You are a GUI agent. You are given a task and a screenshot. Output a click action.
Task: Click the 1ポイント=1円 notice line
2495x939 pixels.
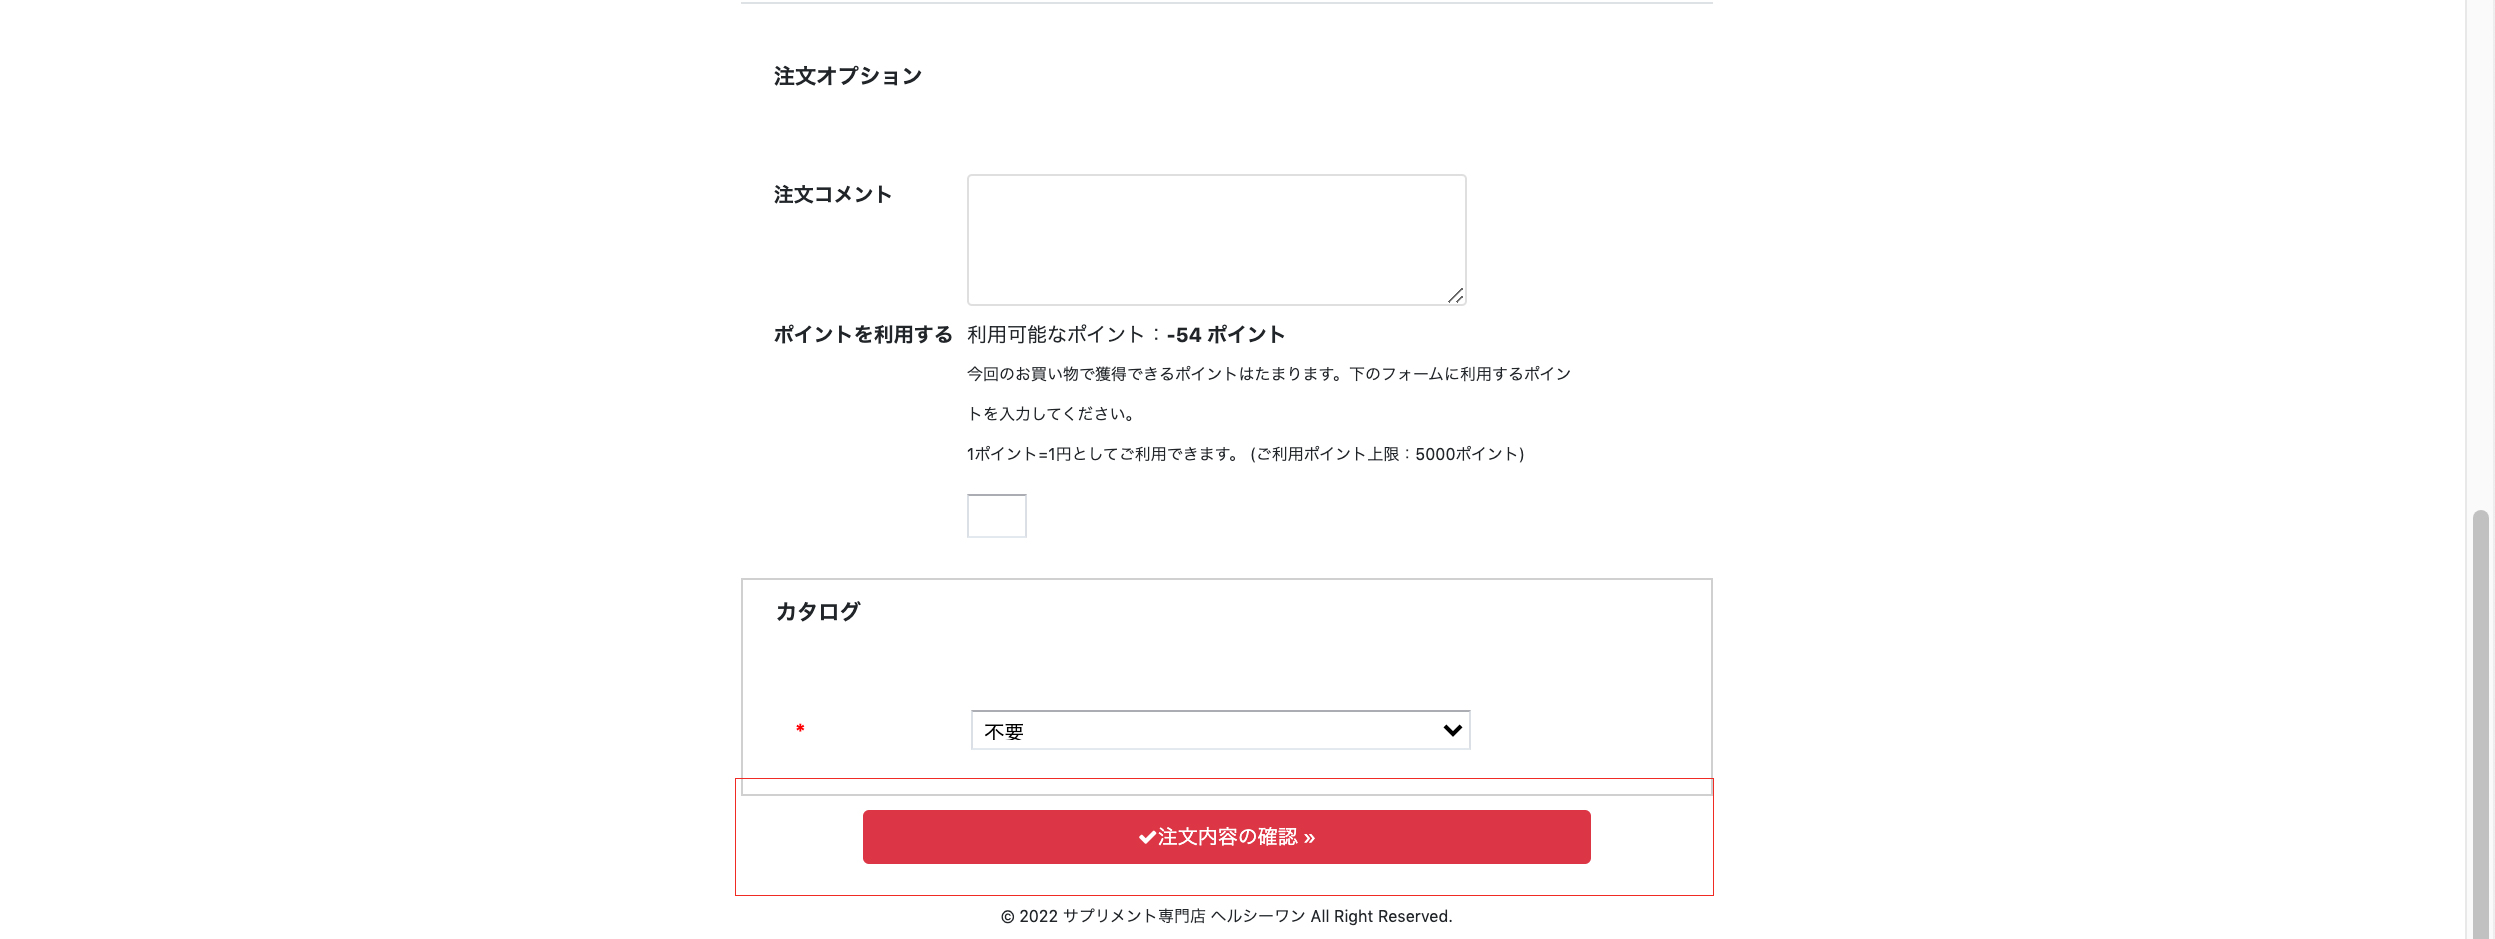pyautogui.click(x=1245, y=454)
